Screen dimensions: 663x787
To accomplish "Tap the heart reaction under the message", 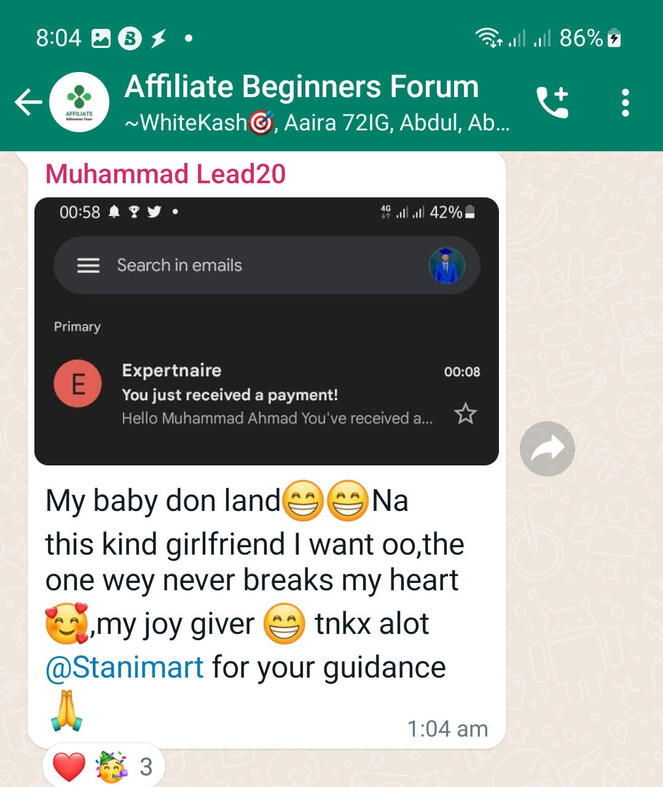I will 69,767.
